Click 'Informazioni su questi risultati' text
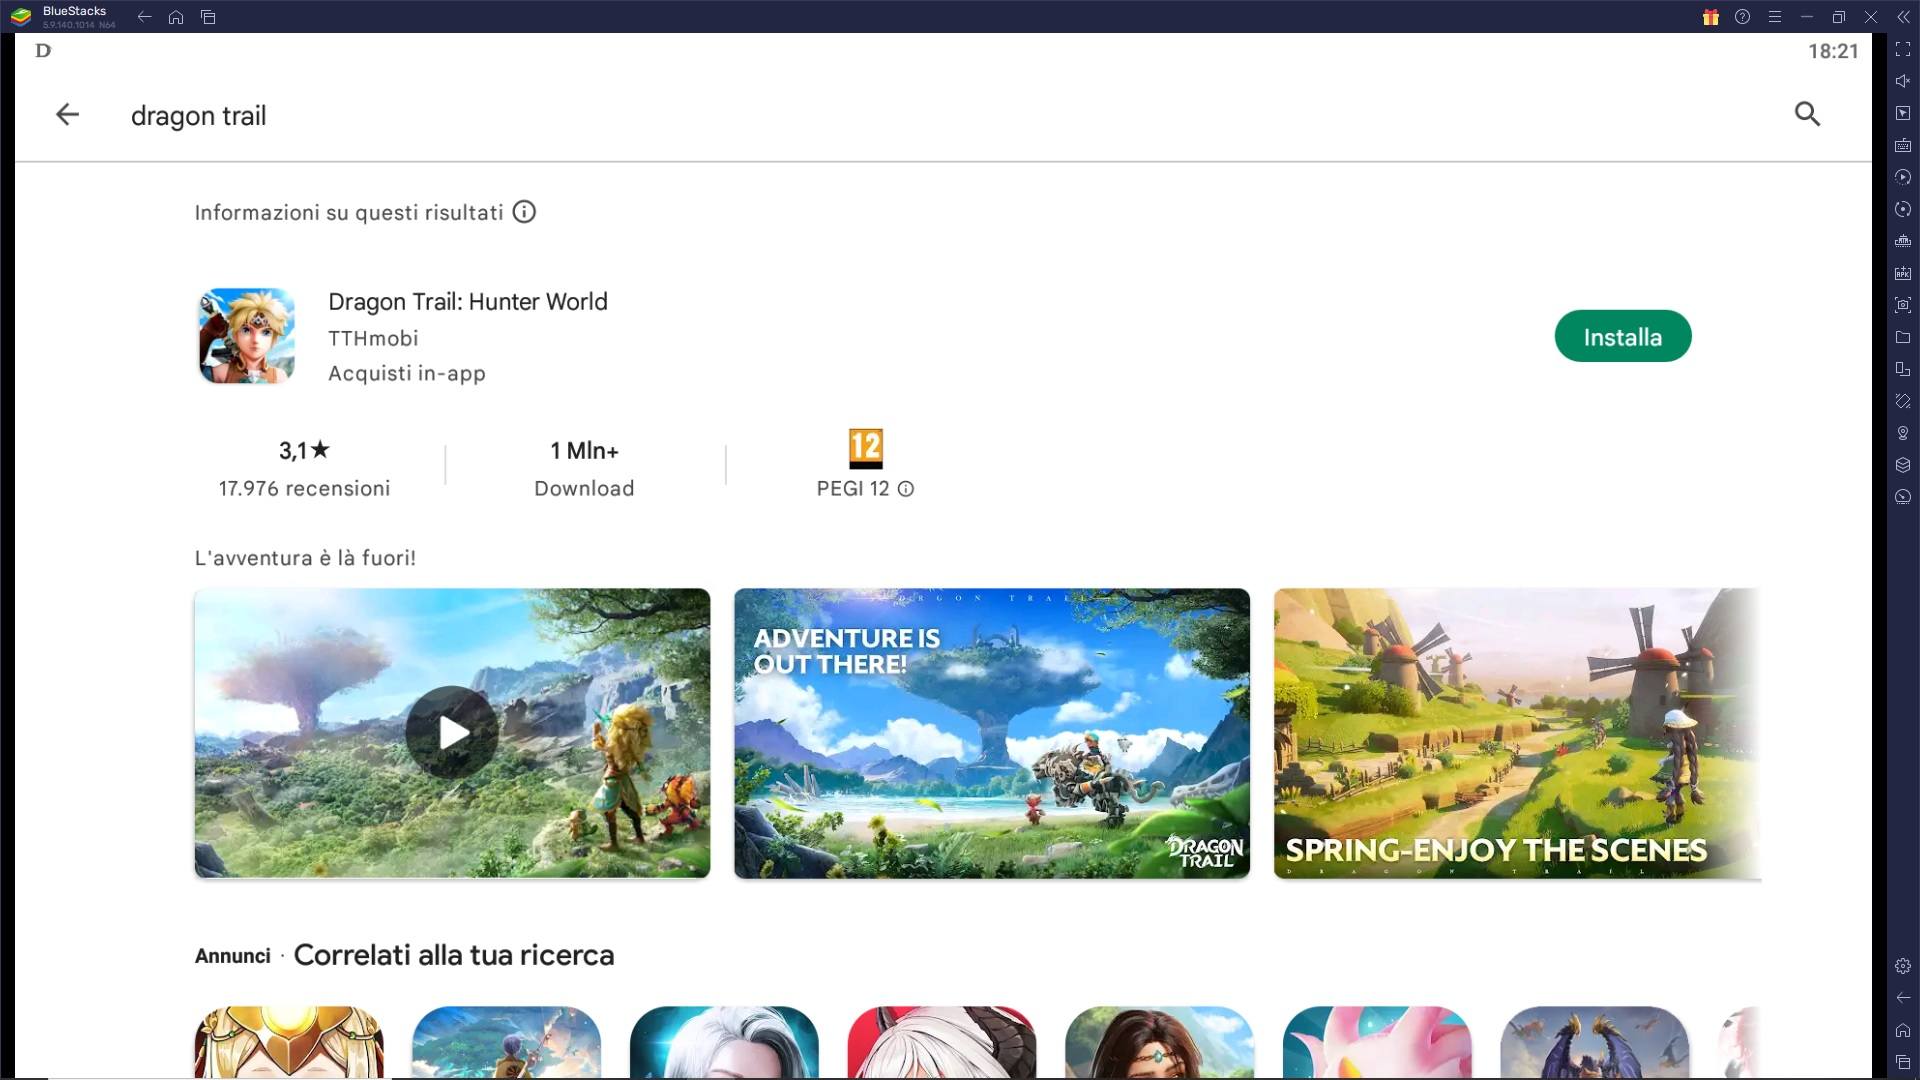 pos(349,212)
